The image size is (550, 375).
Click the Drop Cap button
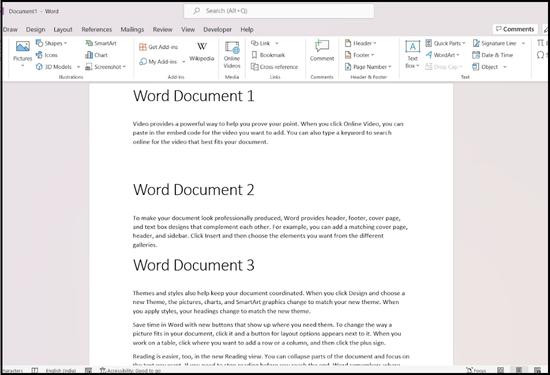(444, 67)
